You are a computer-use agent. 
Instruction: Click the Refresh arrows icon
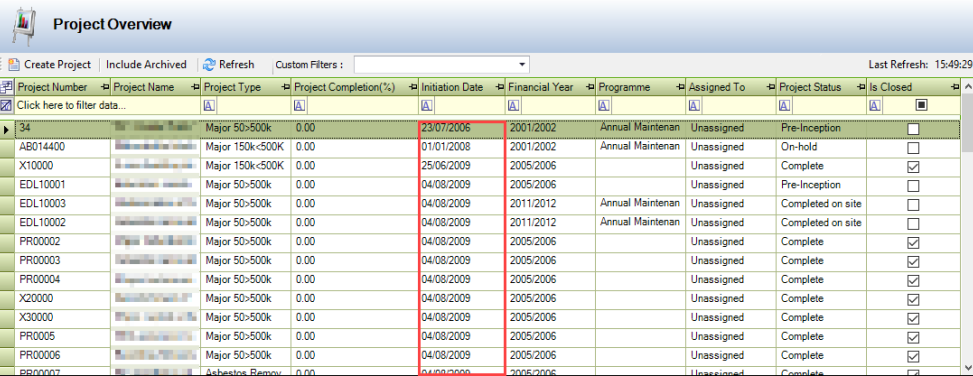point(209,65)
